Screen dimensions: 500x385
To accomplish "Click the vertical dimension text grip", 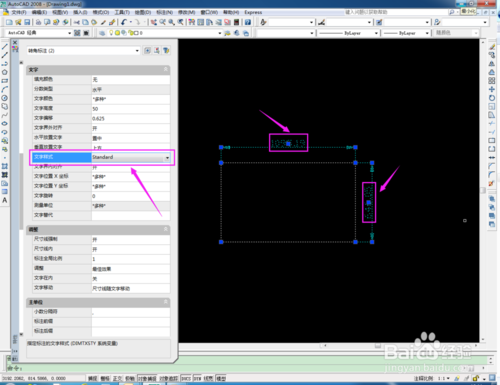I will coord(368,202).
